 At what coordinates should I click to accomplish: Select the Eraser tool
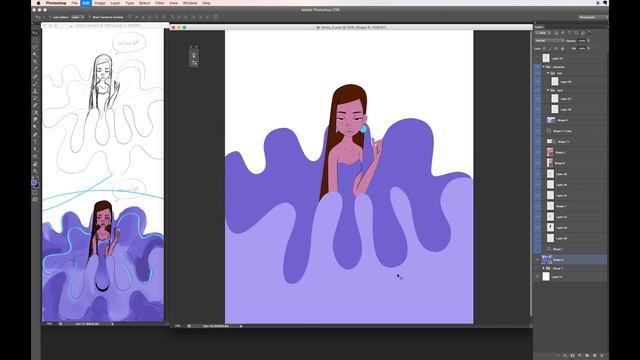coord(35,106)
